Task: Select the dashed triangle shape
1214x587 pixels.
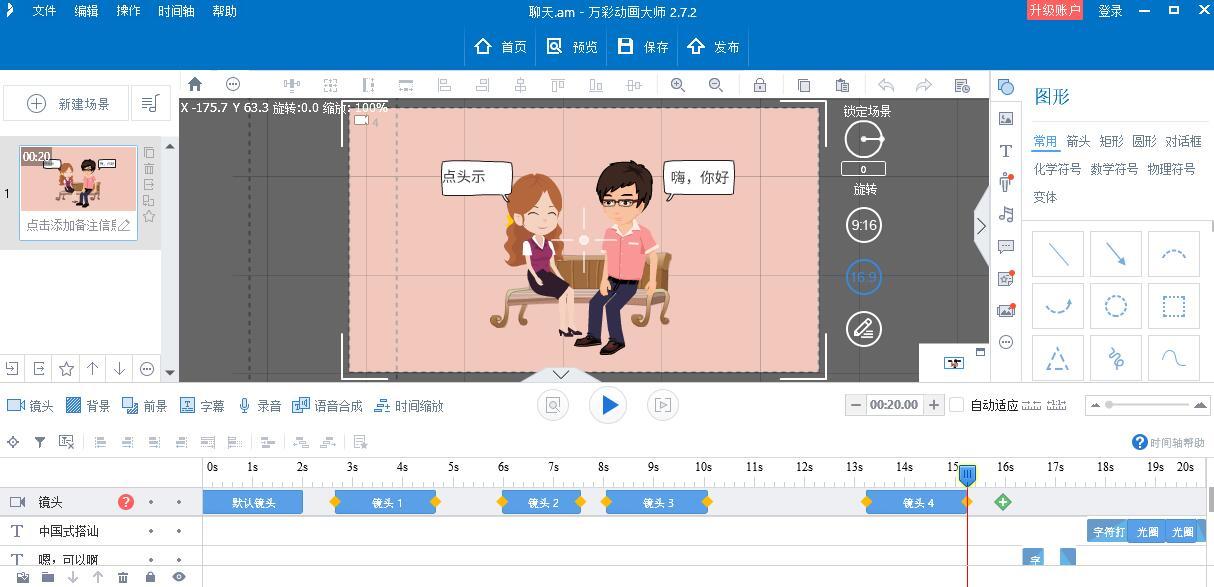Action: pos(1058,357)
